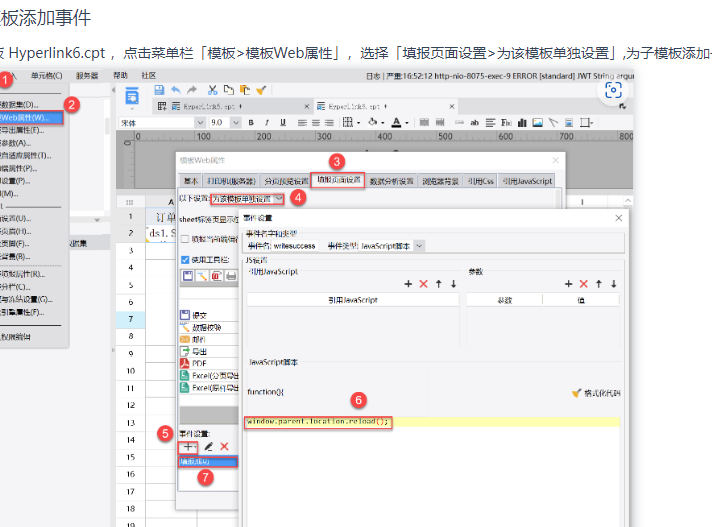This screenshot has height=527, width=712.
Task: Check the 填报当前编辑 checkbox
Action: [185, 239]
